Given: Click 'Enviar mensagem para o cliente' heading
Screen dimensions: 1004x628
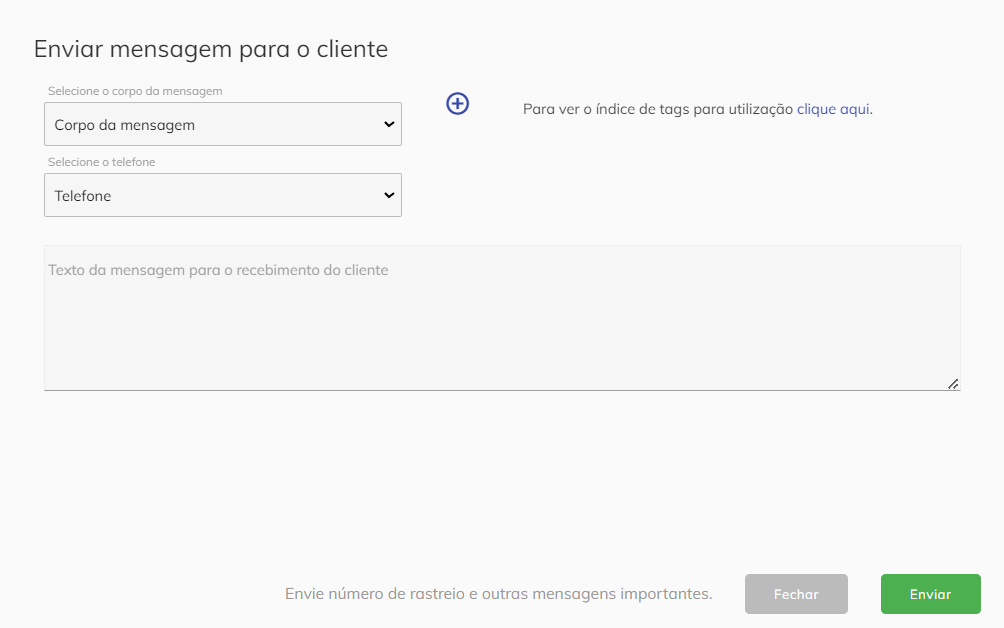Looking at the screenshot, I should (x=211, y=49).
